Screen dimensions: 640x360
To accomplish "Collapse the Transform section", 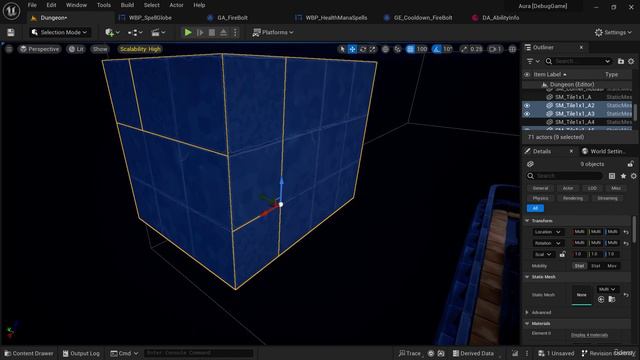I will pos(527,220).
